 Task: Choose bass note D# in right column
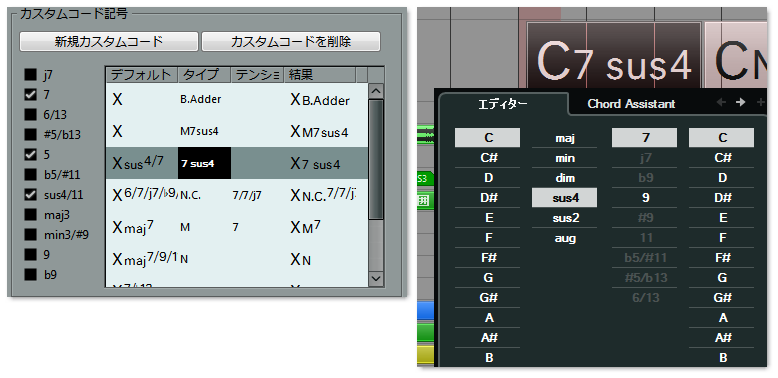pos(722,198)
